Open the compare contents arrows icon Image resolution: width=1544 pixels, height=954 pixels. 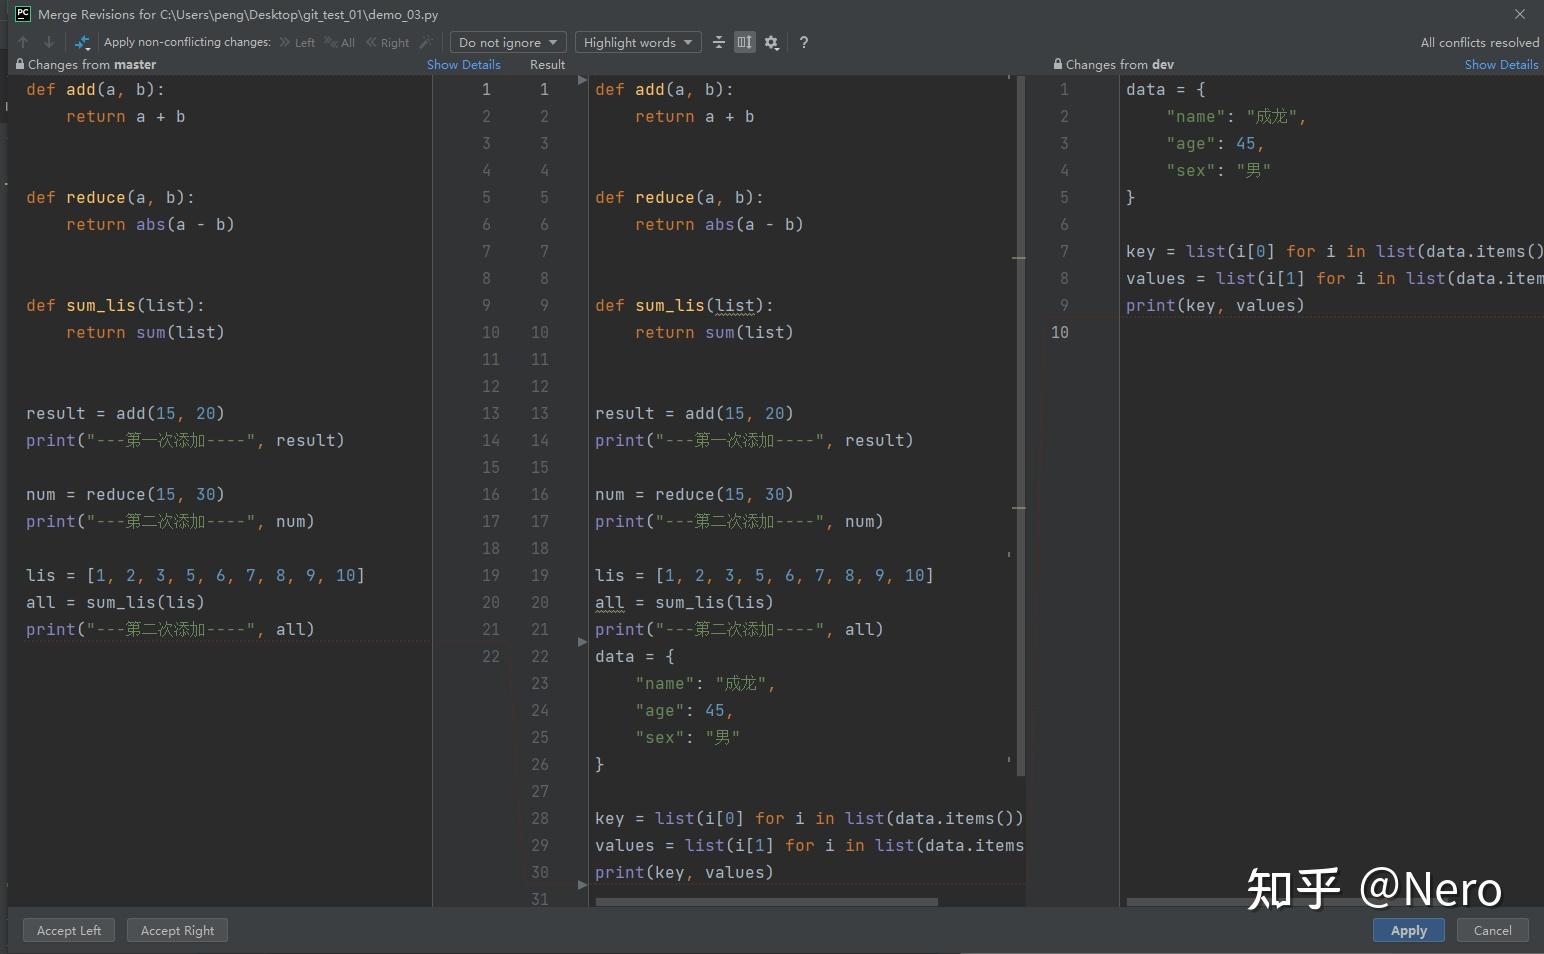83,42
